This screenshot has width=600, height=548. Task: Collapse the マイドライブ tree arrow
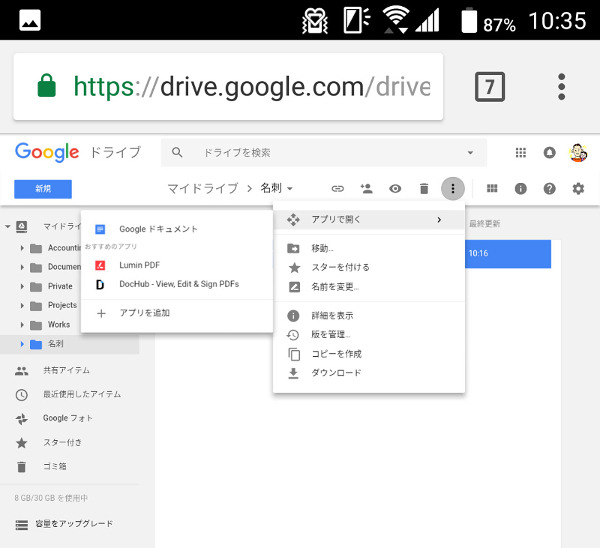(8, 227)
